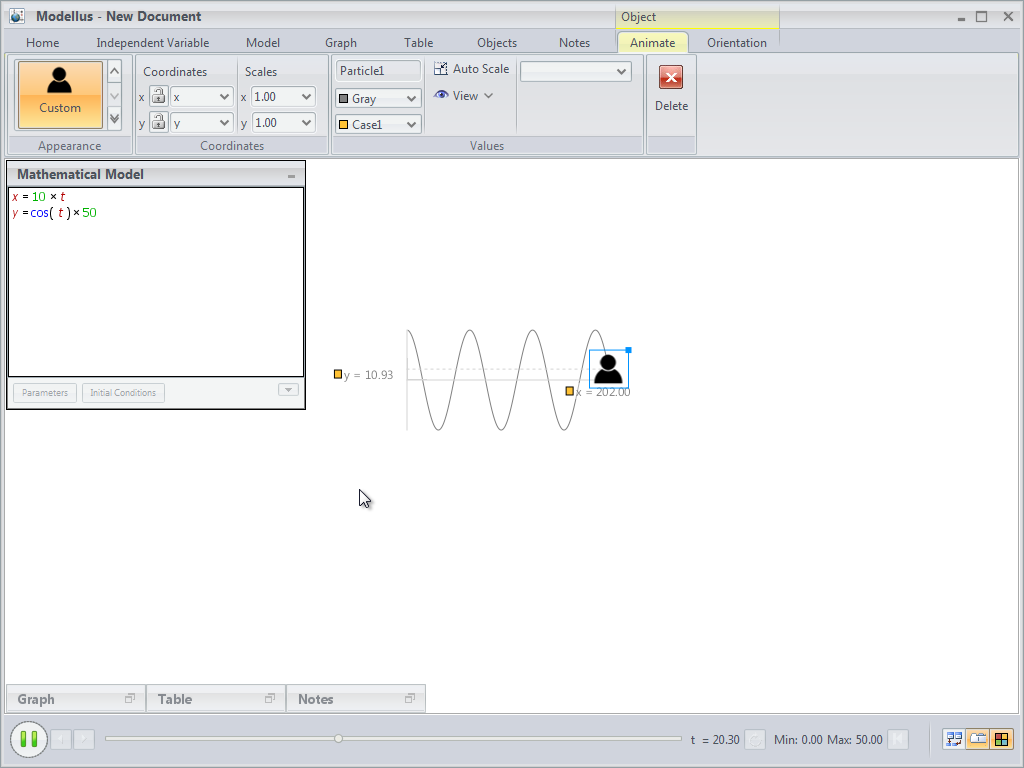Click the Min: 0.00 value

click(x=798, y=740)
